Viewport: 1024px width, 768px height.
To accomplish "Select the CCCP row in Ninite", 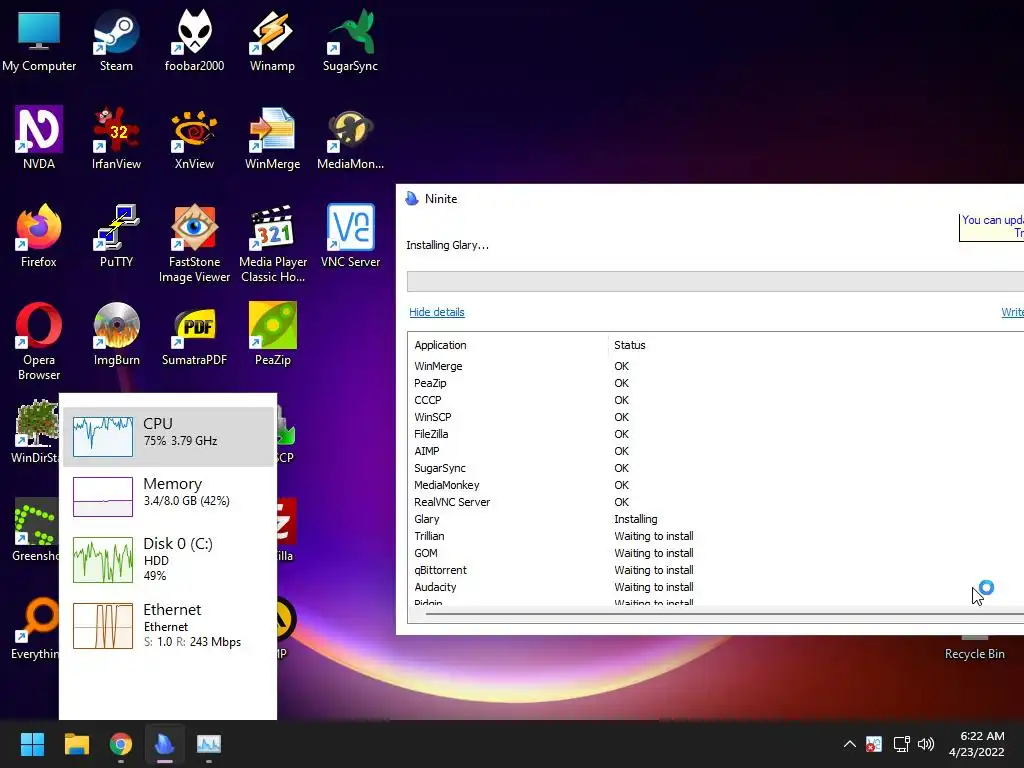I will tap(716, 400).
